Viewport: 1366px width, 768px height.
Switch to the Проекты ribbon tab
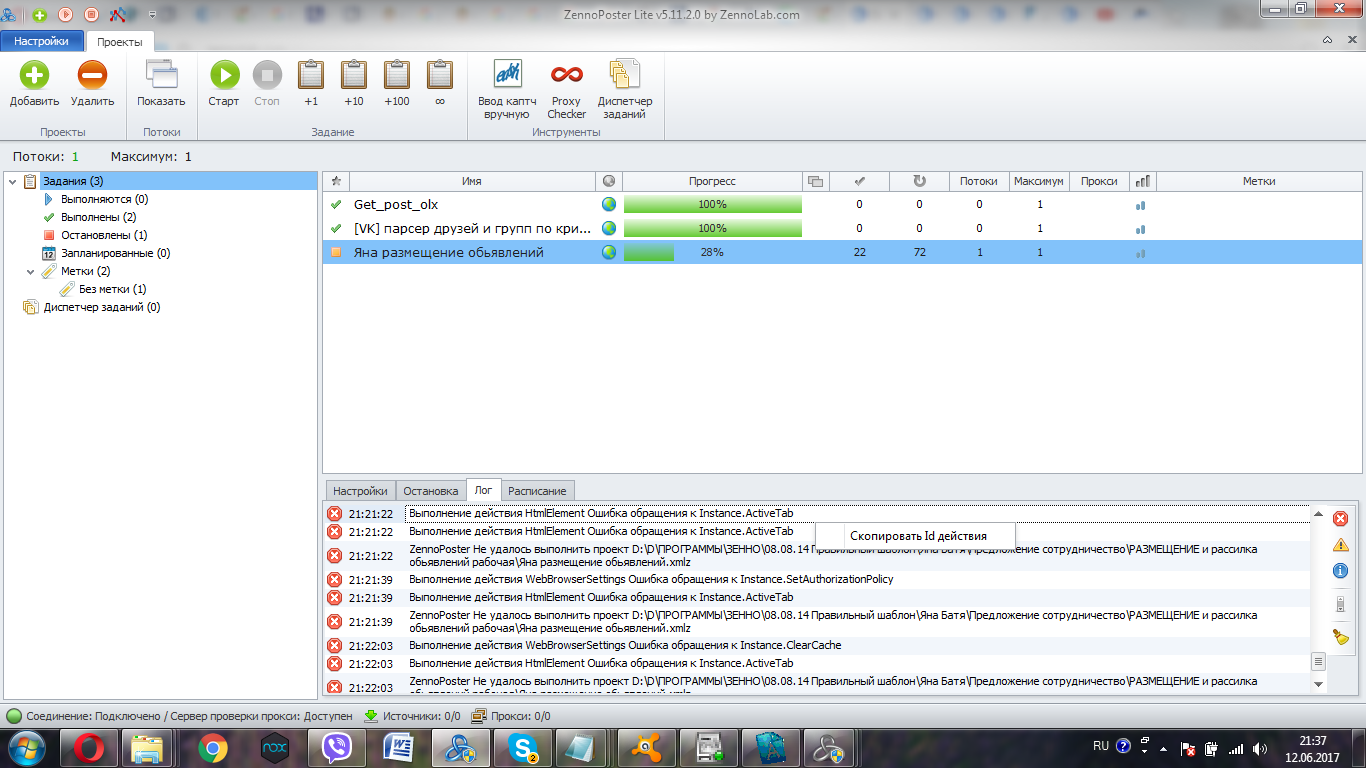120,42
